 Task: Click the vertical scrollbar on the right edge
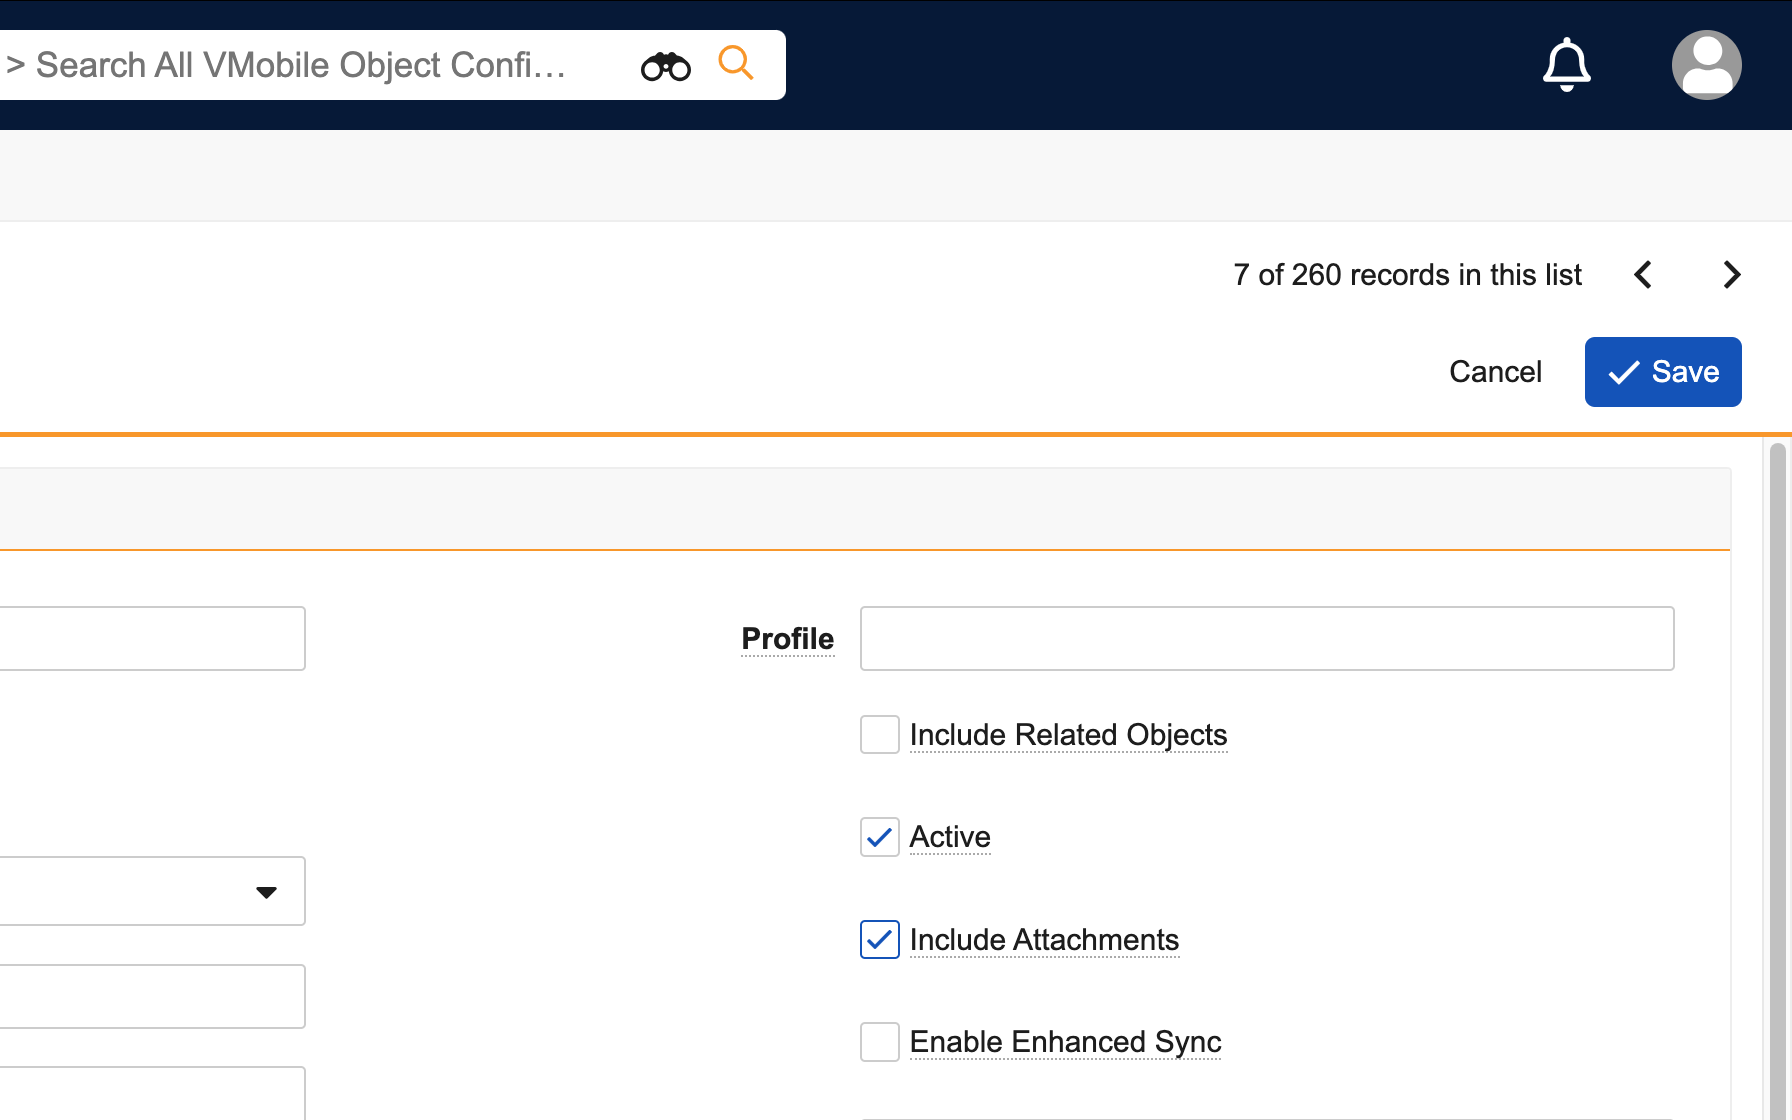(x=1777, y=780)
